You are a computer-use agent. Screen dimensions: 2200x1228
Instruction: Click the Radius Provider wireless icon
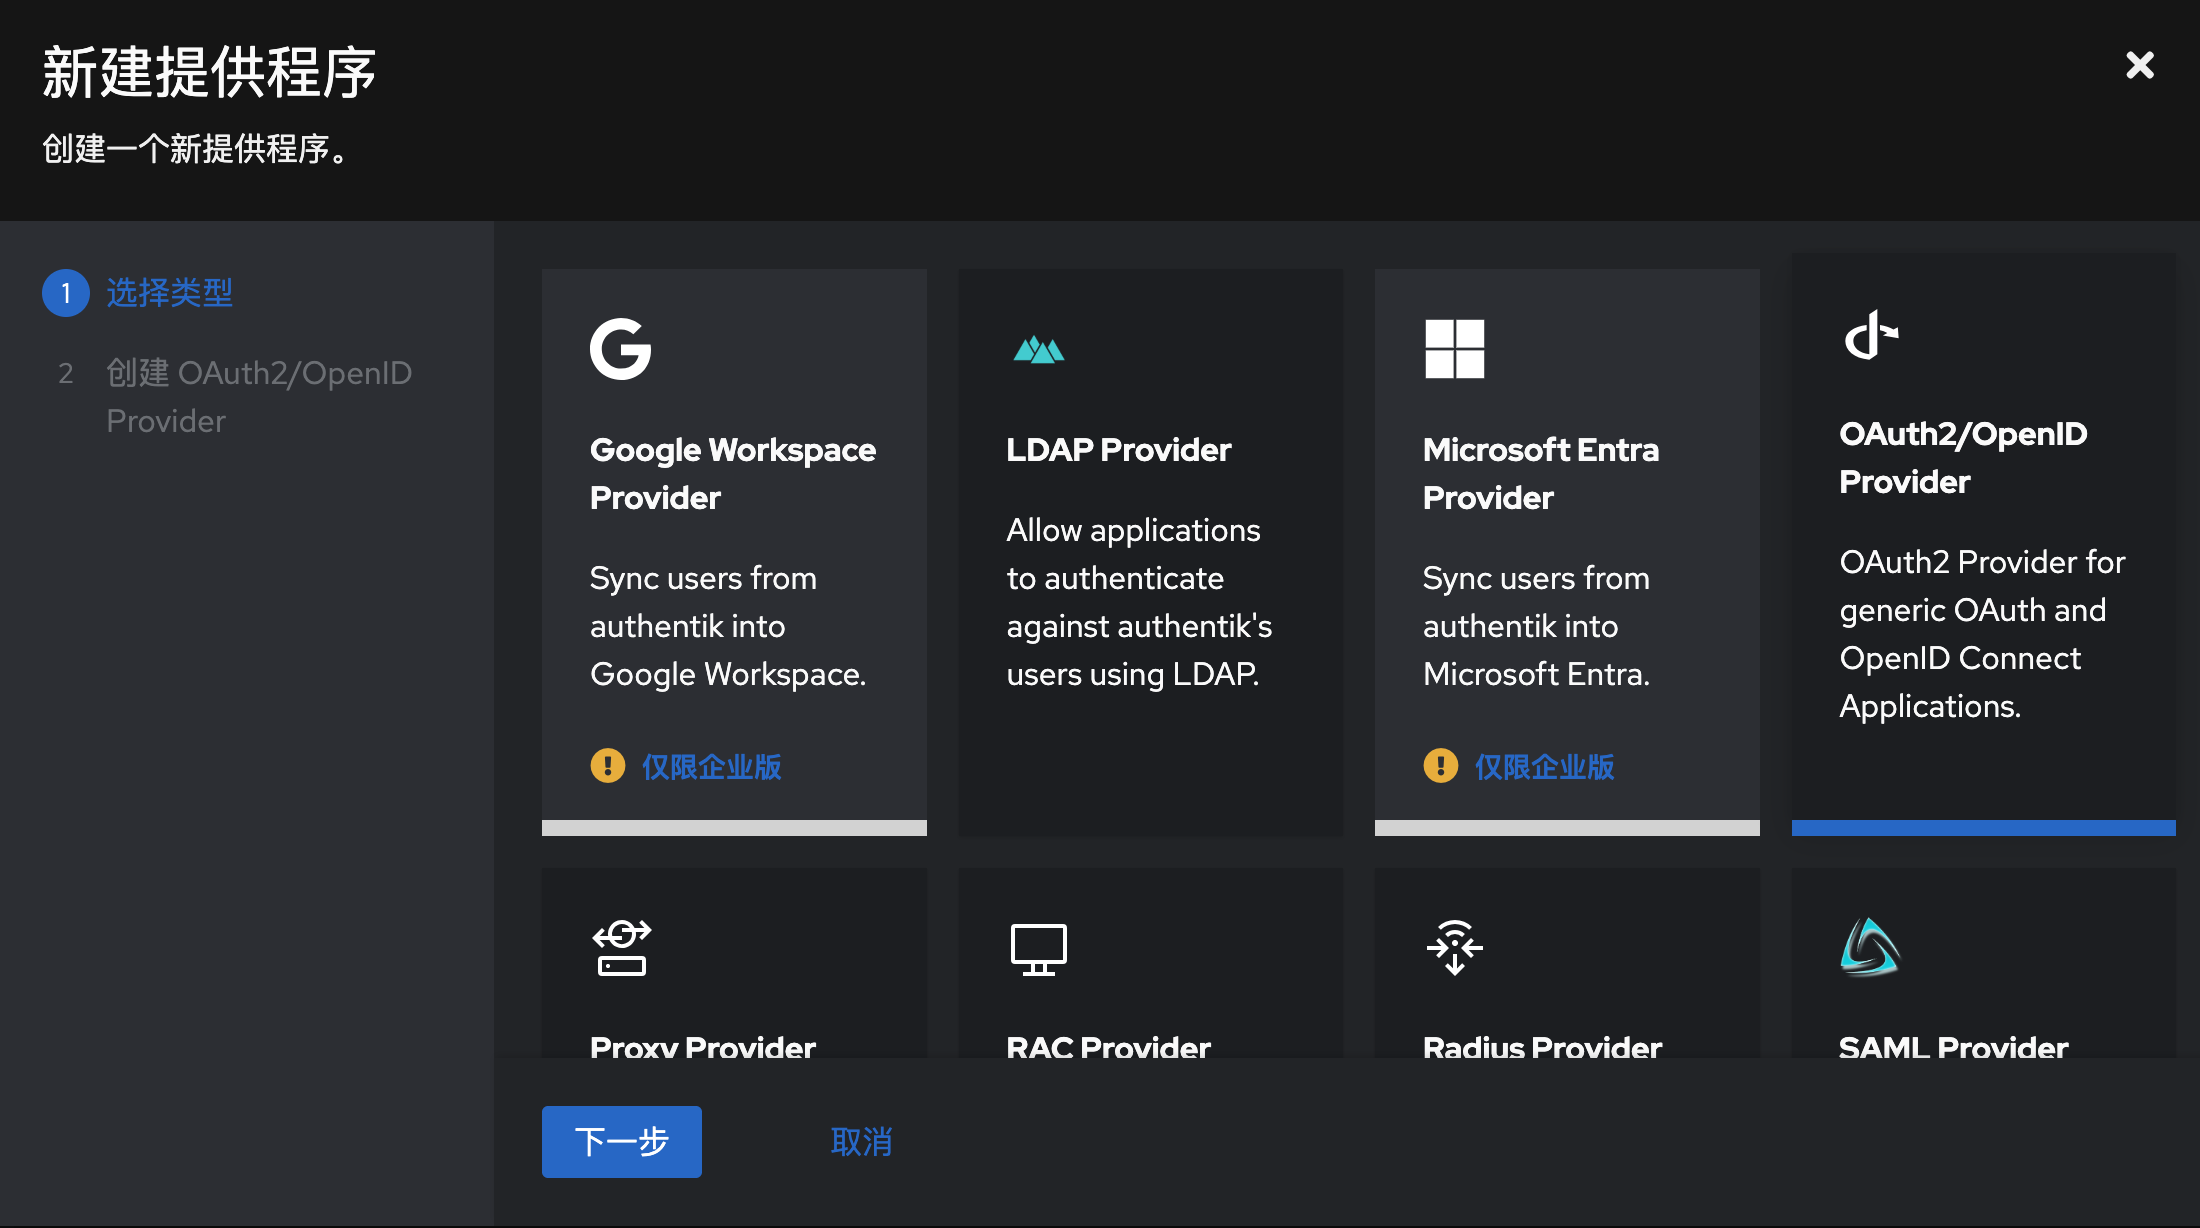[1455, 947]
